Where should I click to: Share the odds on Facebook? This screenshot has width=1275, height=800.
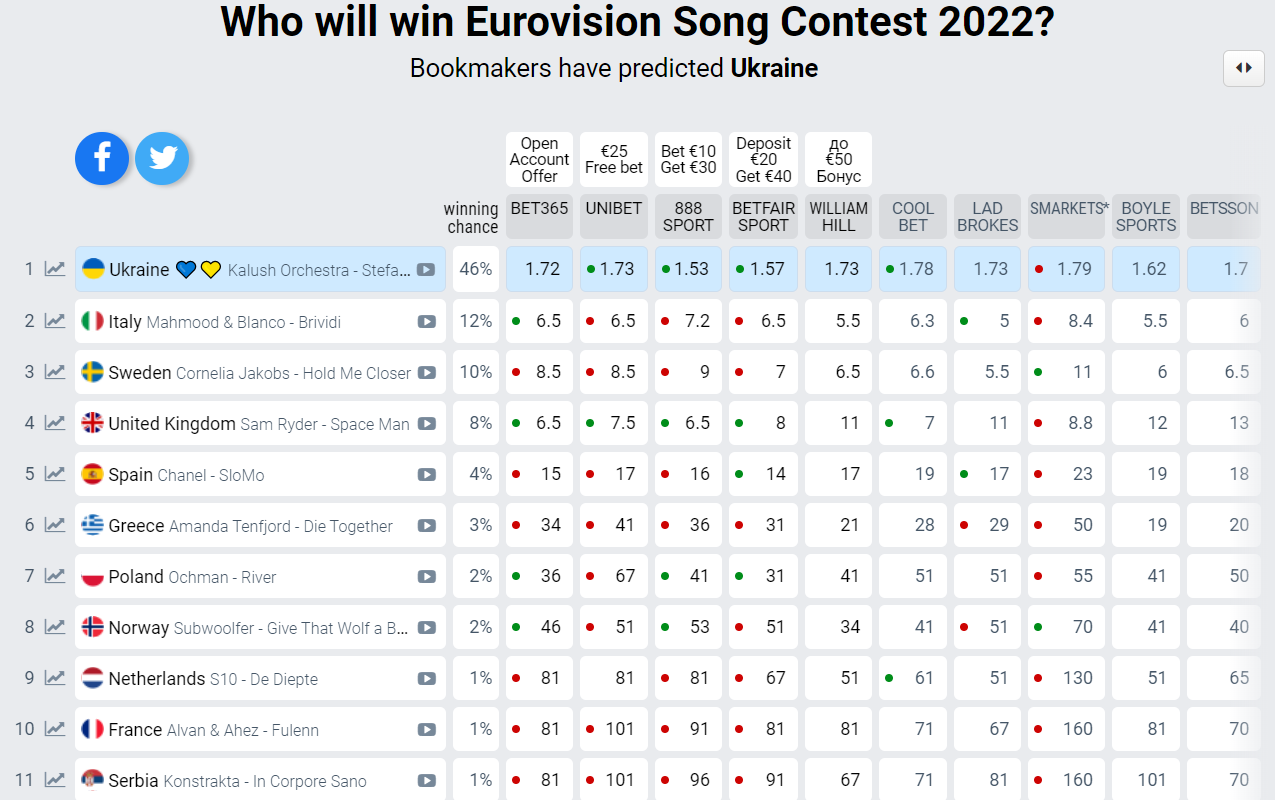click(x=102, y=159)
